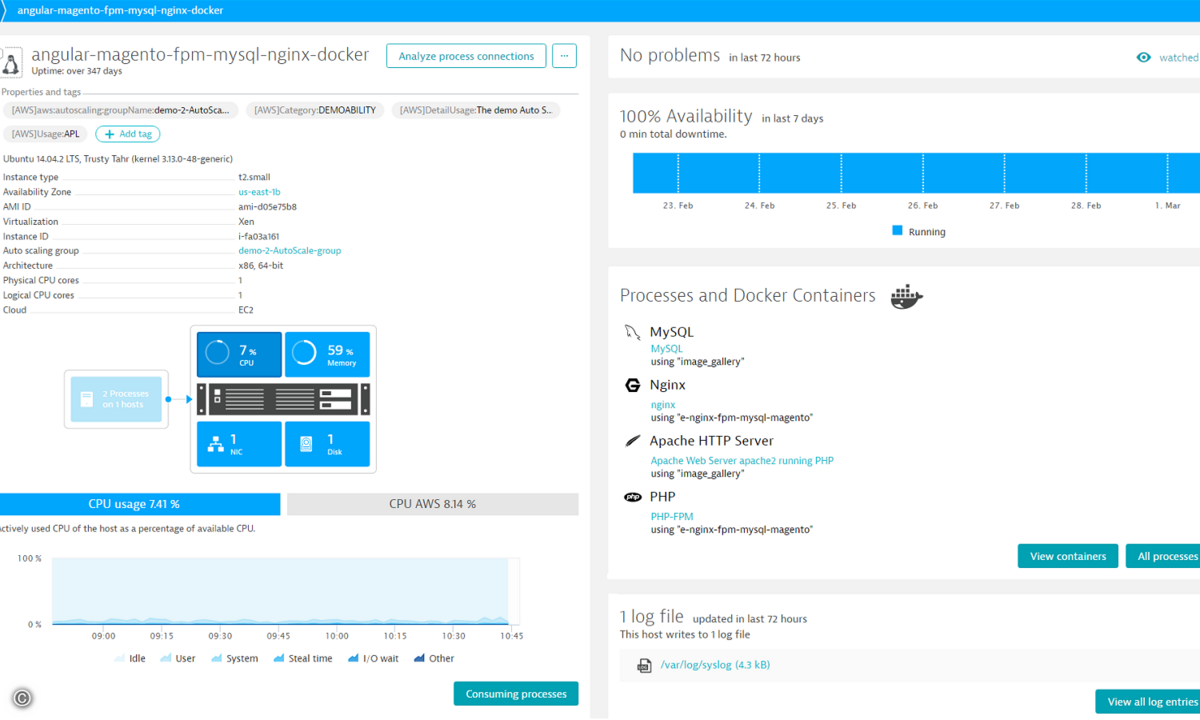
Task: Click the ami-d05e75b8 AMI ID value
Action: [x=267, y=207]
